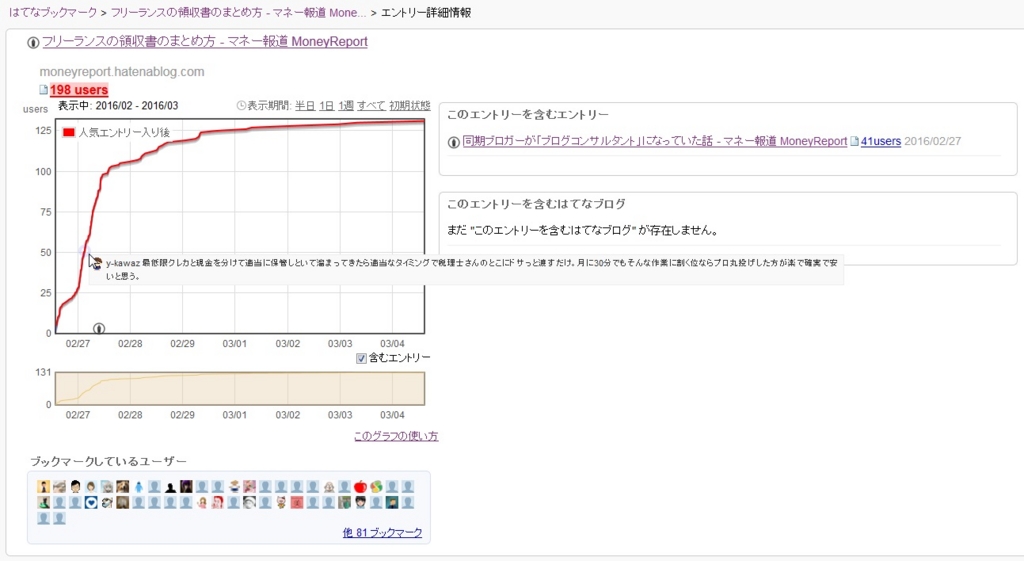This screenshot has height=561, width=1024.
Task: Select the small blue penguin-like avatar
Action: 138,487
